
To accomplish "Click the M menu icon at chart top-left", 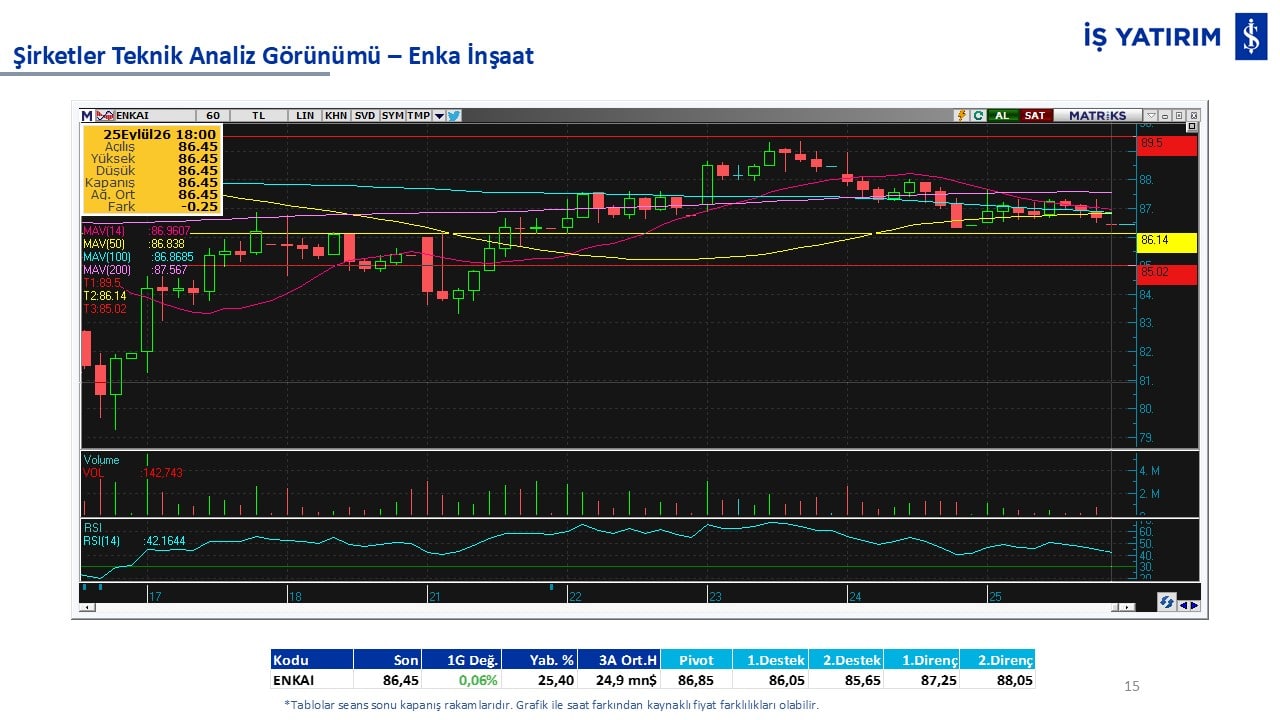I will [x=87, y=116].
